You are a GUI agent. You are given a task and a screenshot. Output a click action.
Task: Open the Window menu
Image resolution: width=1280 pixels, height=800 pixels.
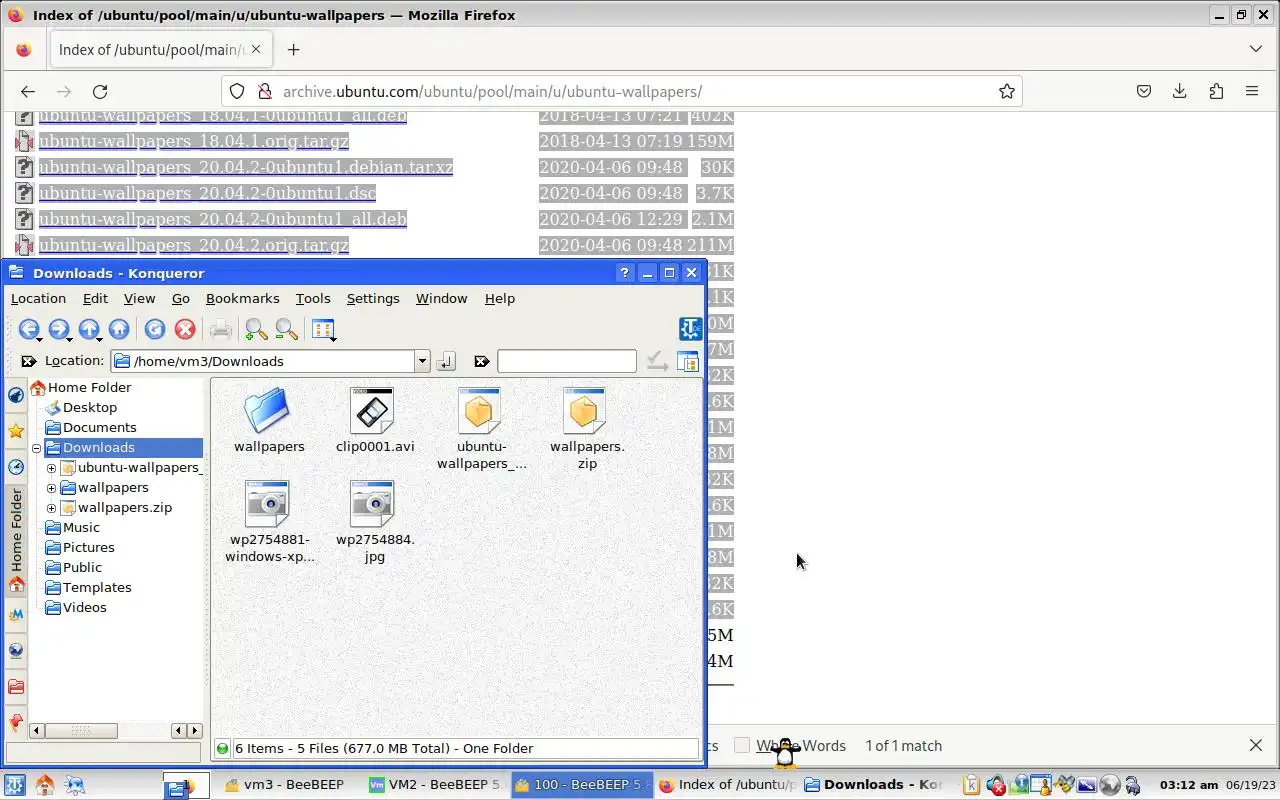pos(441,298)
